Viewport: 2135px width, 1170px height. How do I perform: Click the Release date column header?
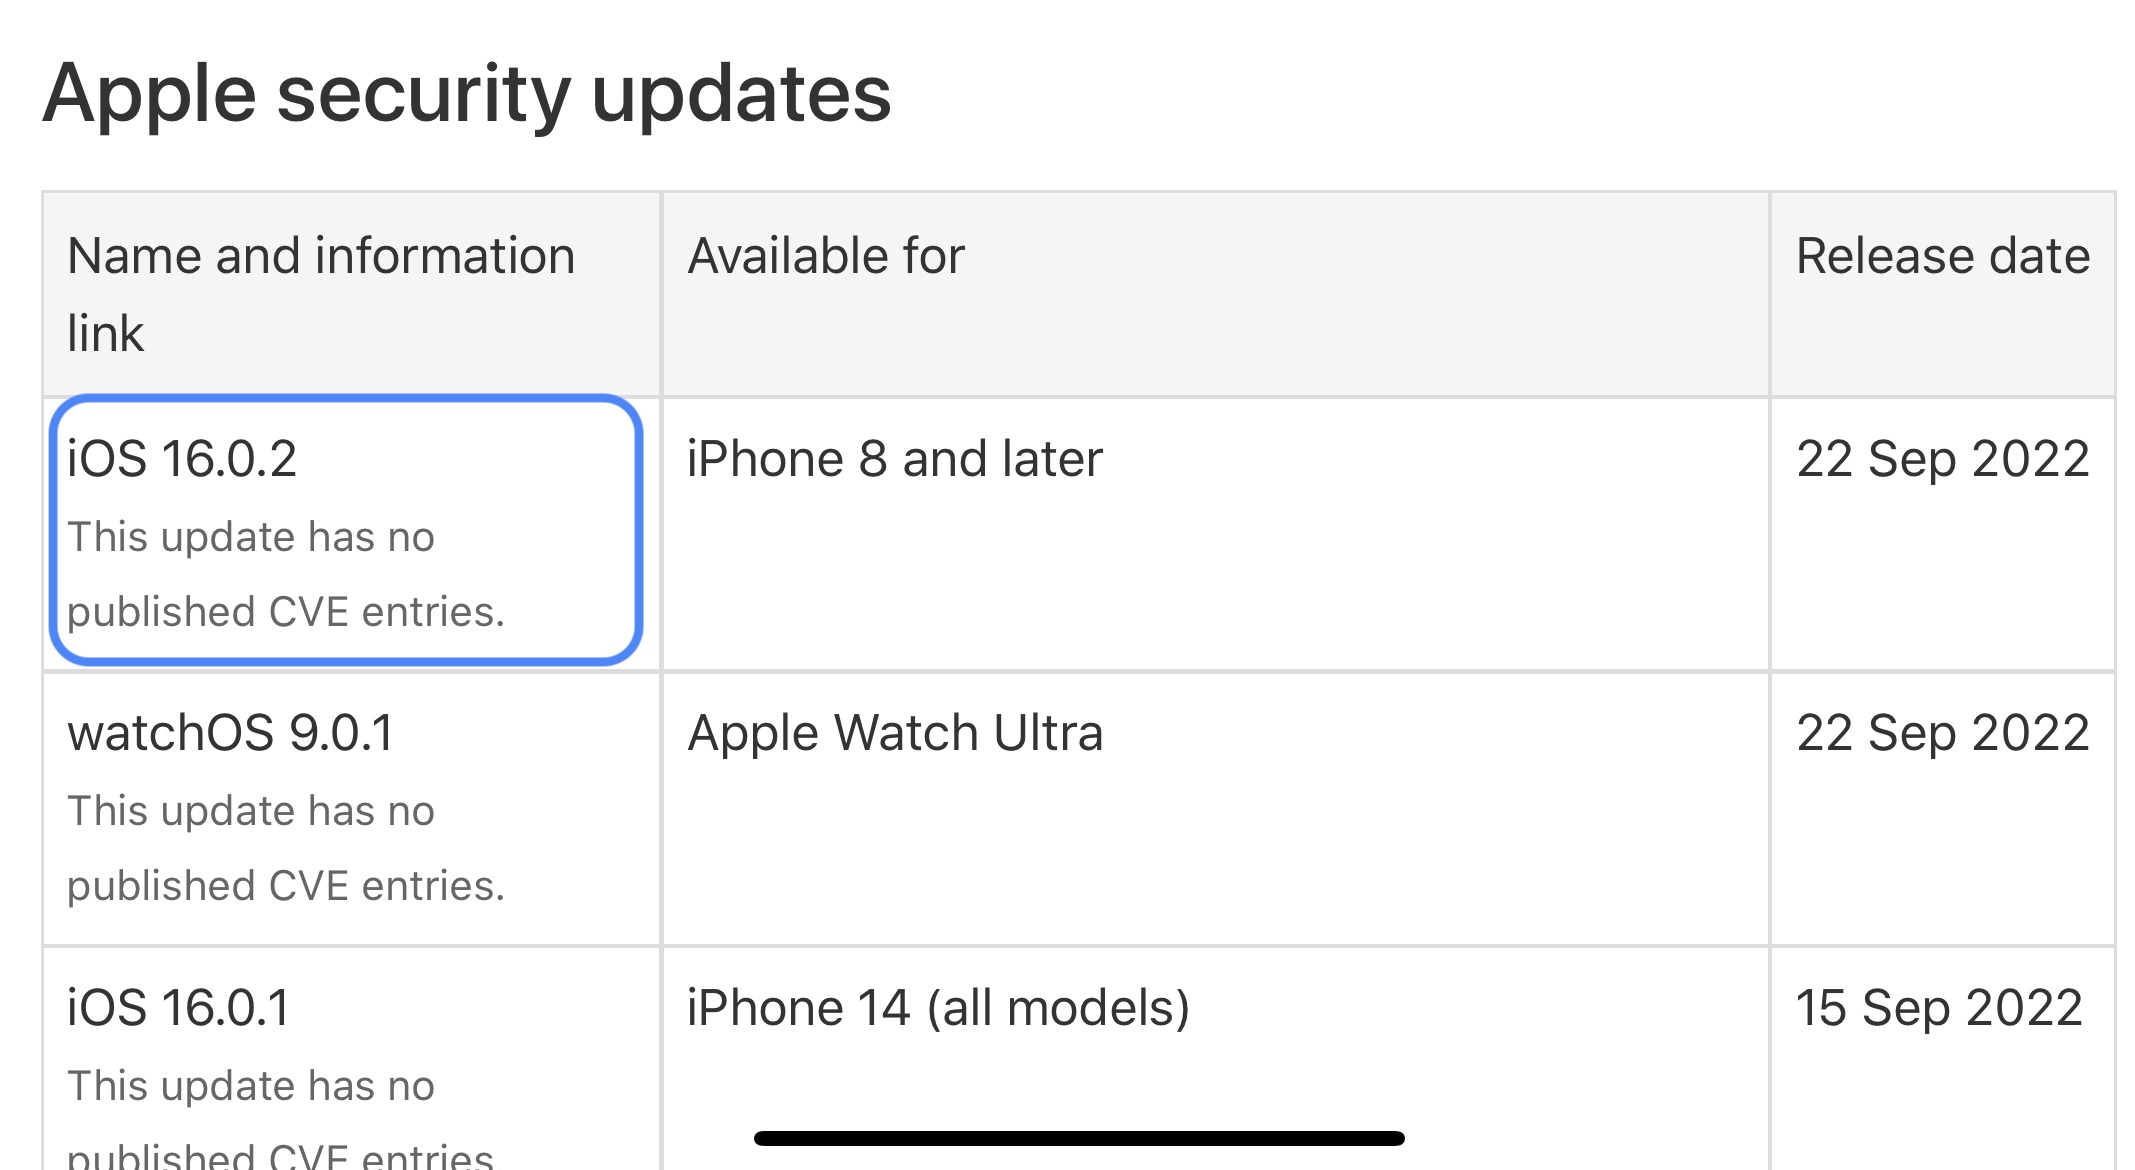point(1942,257)
